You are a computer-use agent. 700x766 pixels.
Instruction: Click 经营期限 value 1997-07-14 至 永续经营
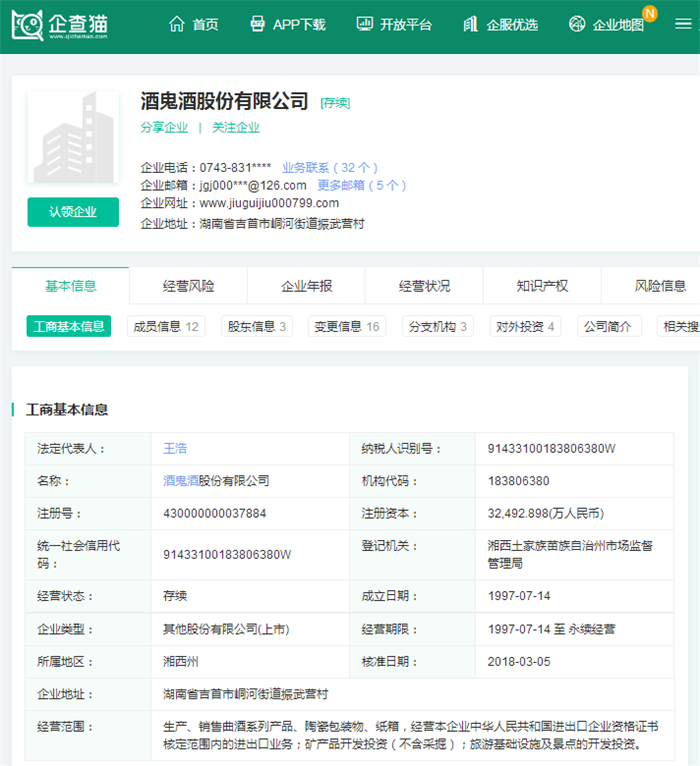(552, 629)
